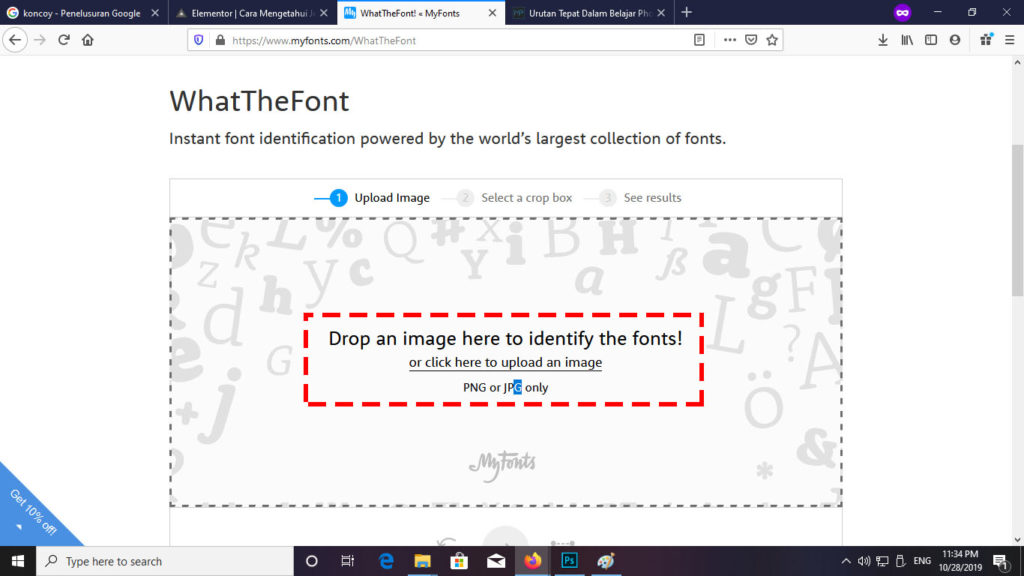This screenshot has height=576, width=1024.
Task: Click the Get 10% off corner banner
Action: point(31,513)
